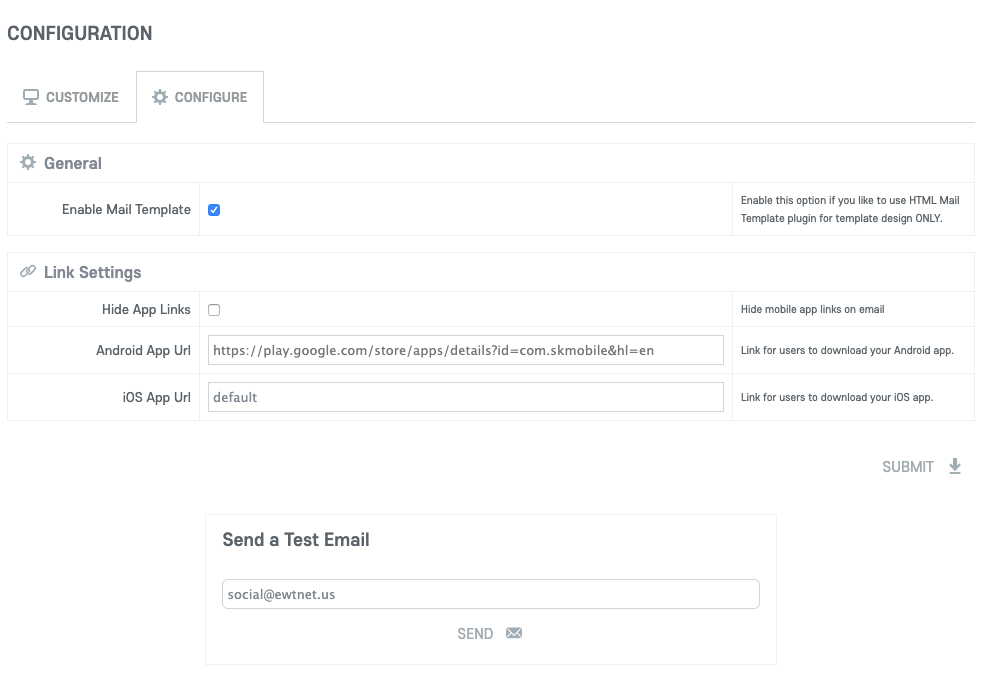
Task: Click the monitor icon on Customize tab
Action: [x=31, y=97]
